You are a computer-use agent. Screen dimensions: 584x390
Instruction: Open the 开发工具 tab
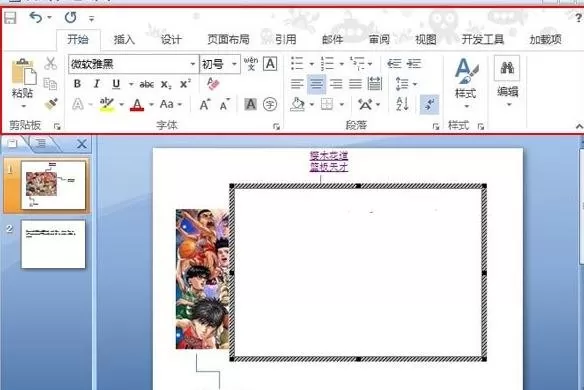(483, 39)
